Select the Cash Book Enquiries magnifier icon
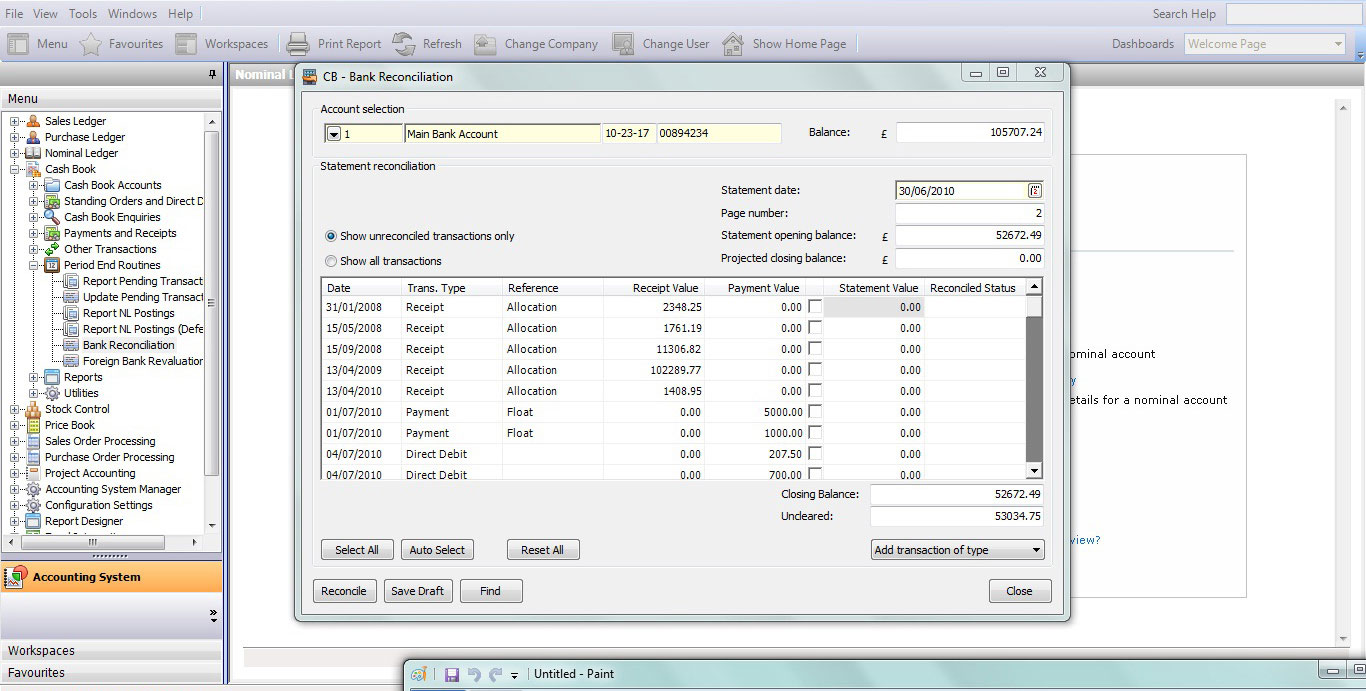This screenshot has height=691, width=1366. (52, 217)
